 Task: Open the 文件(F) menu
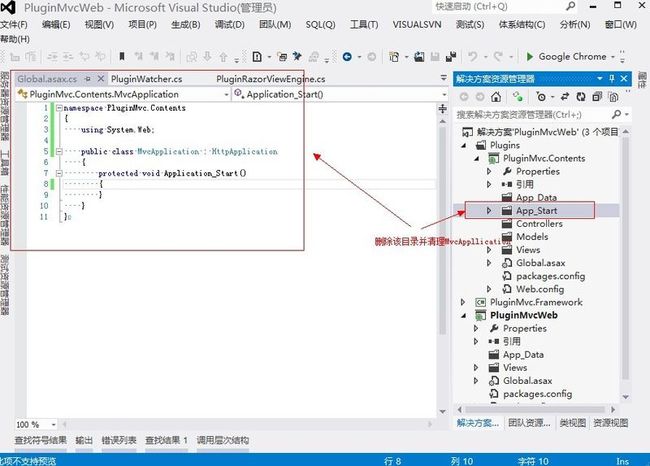point(14,24)
